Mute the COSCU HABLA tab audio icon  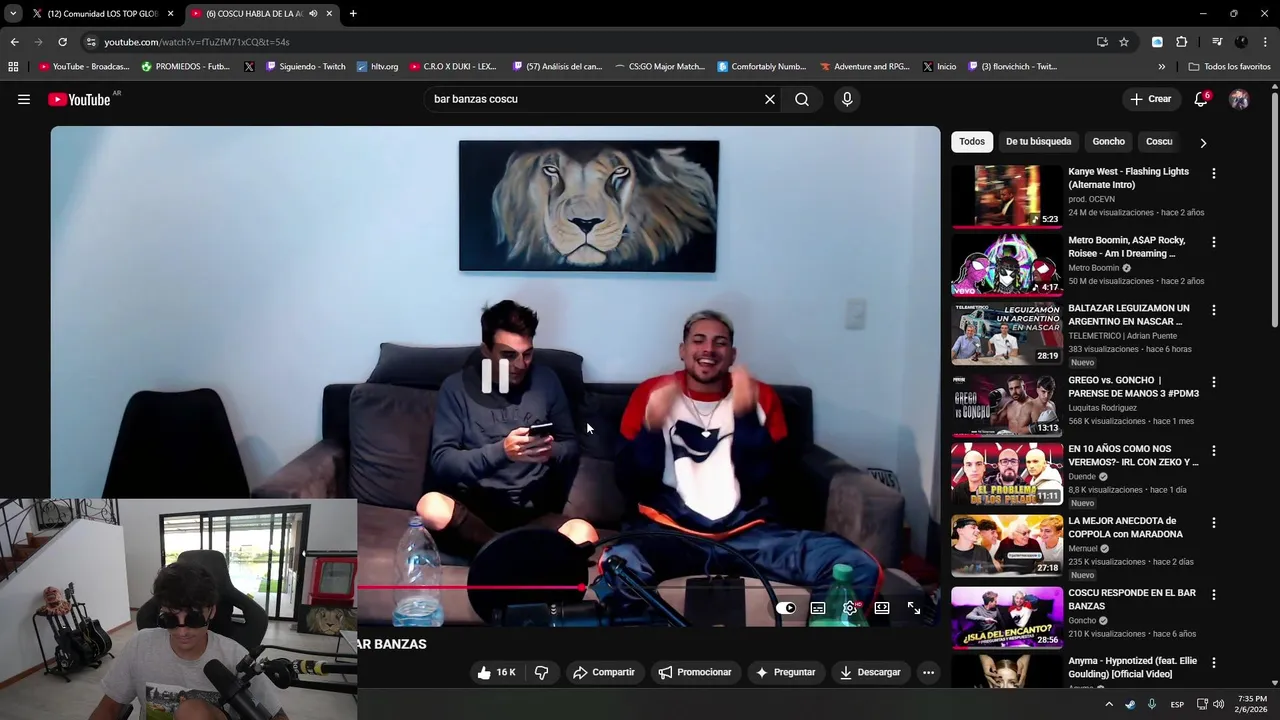pos(313,13)
